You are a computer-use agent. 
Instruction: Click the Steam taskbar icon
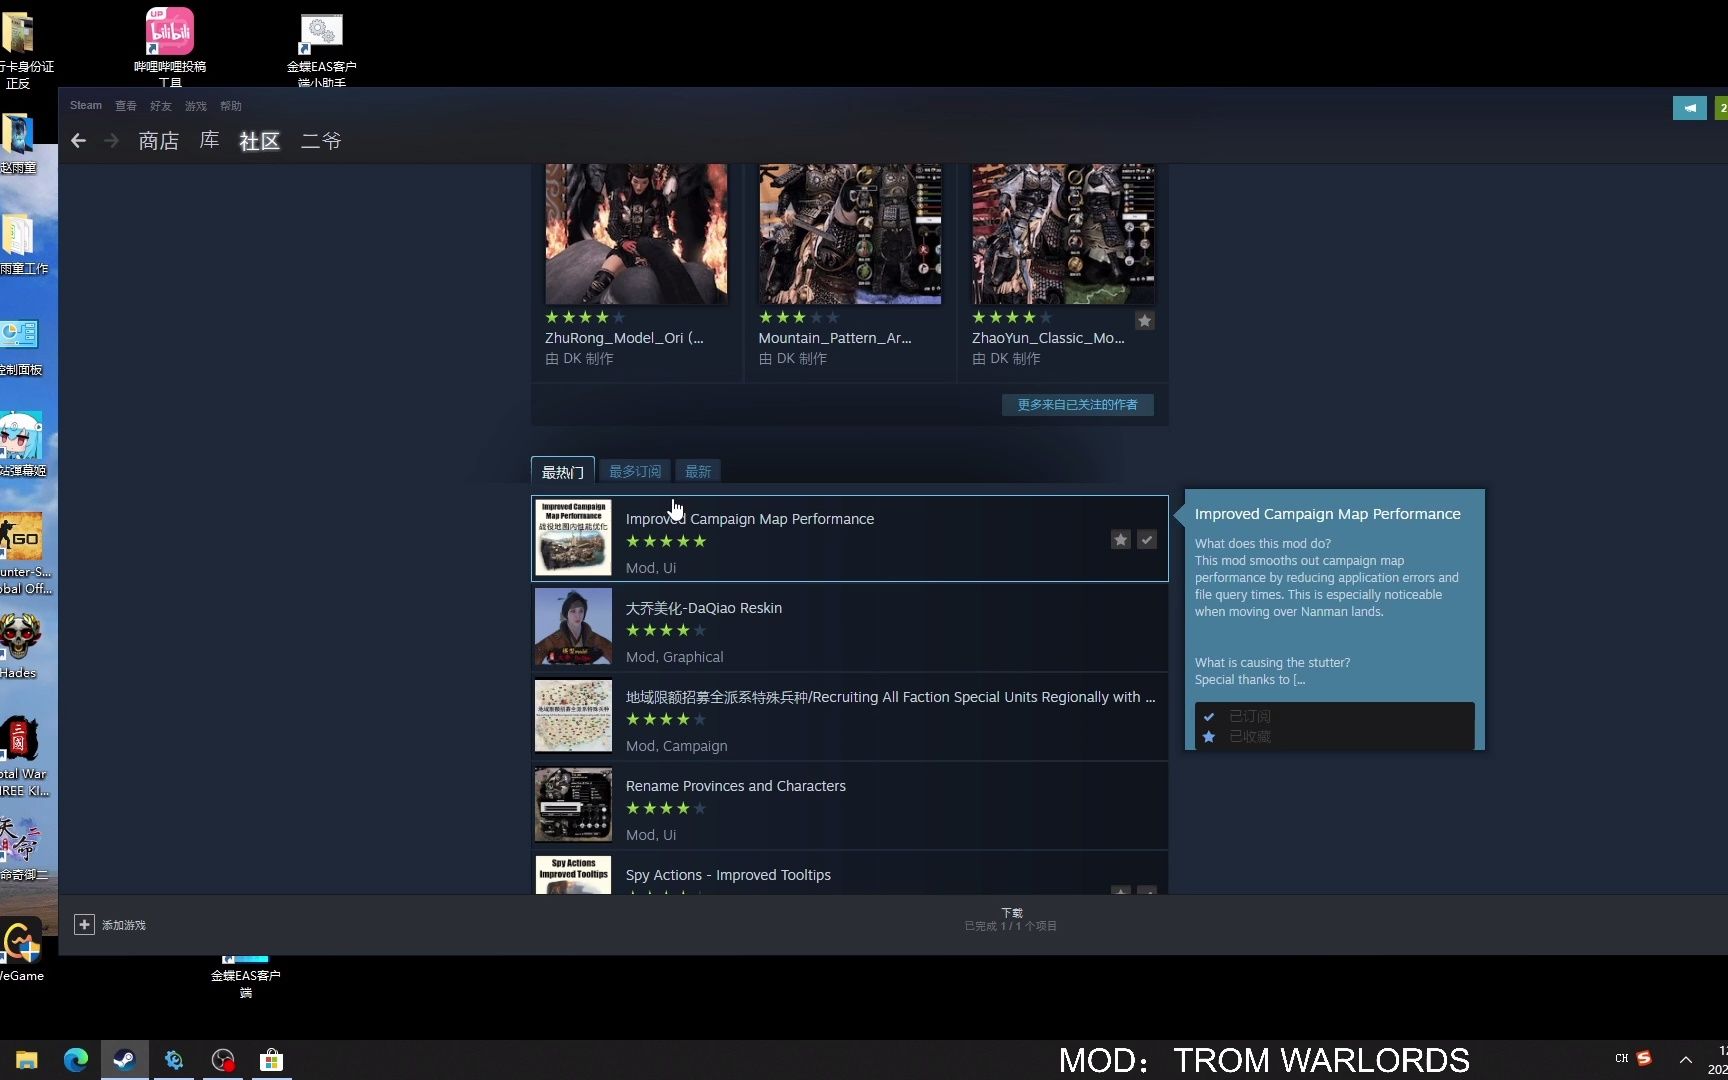(125, 1060)
